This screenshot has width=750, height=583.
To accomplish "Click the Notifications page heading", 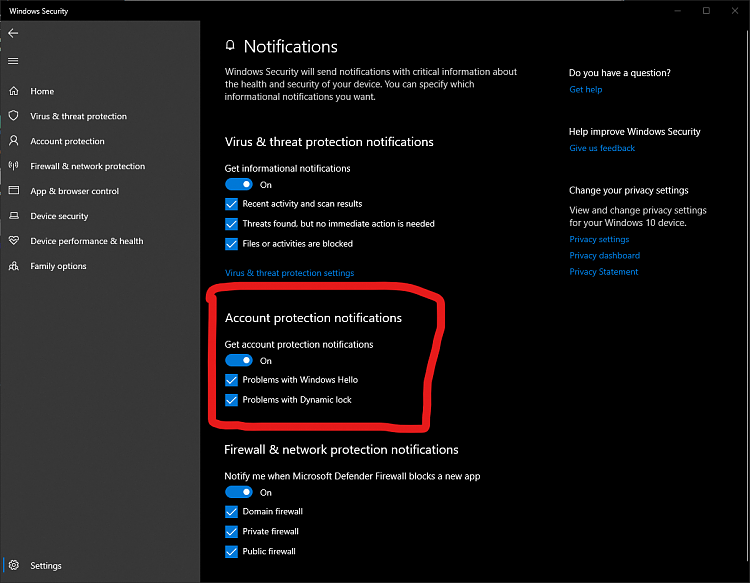I will [x=290, y=46].
